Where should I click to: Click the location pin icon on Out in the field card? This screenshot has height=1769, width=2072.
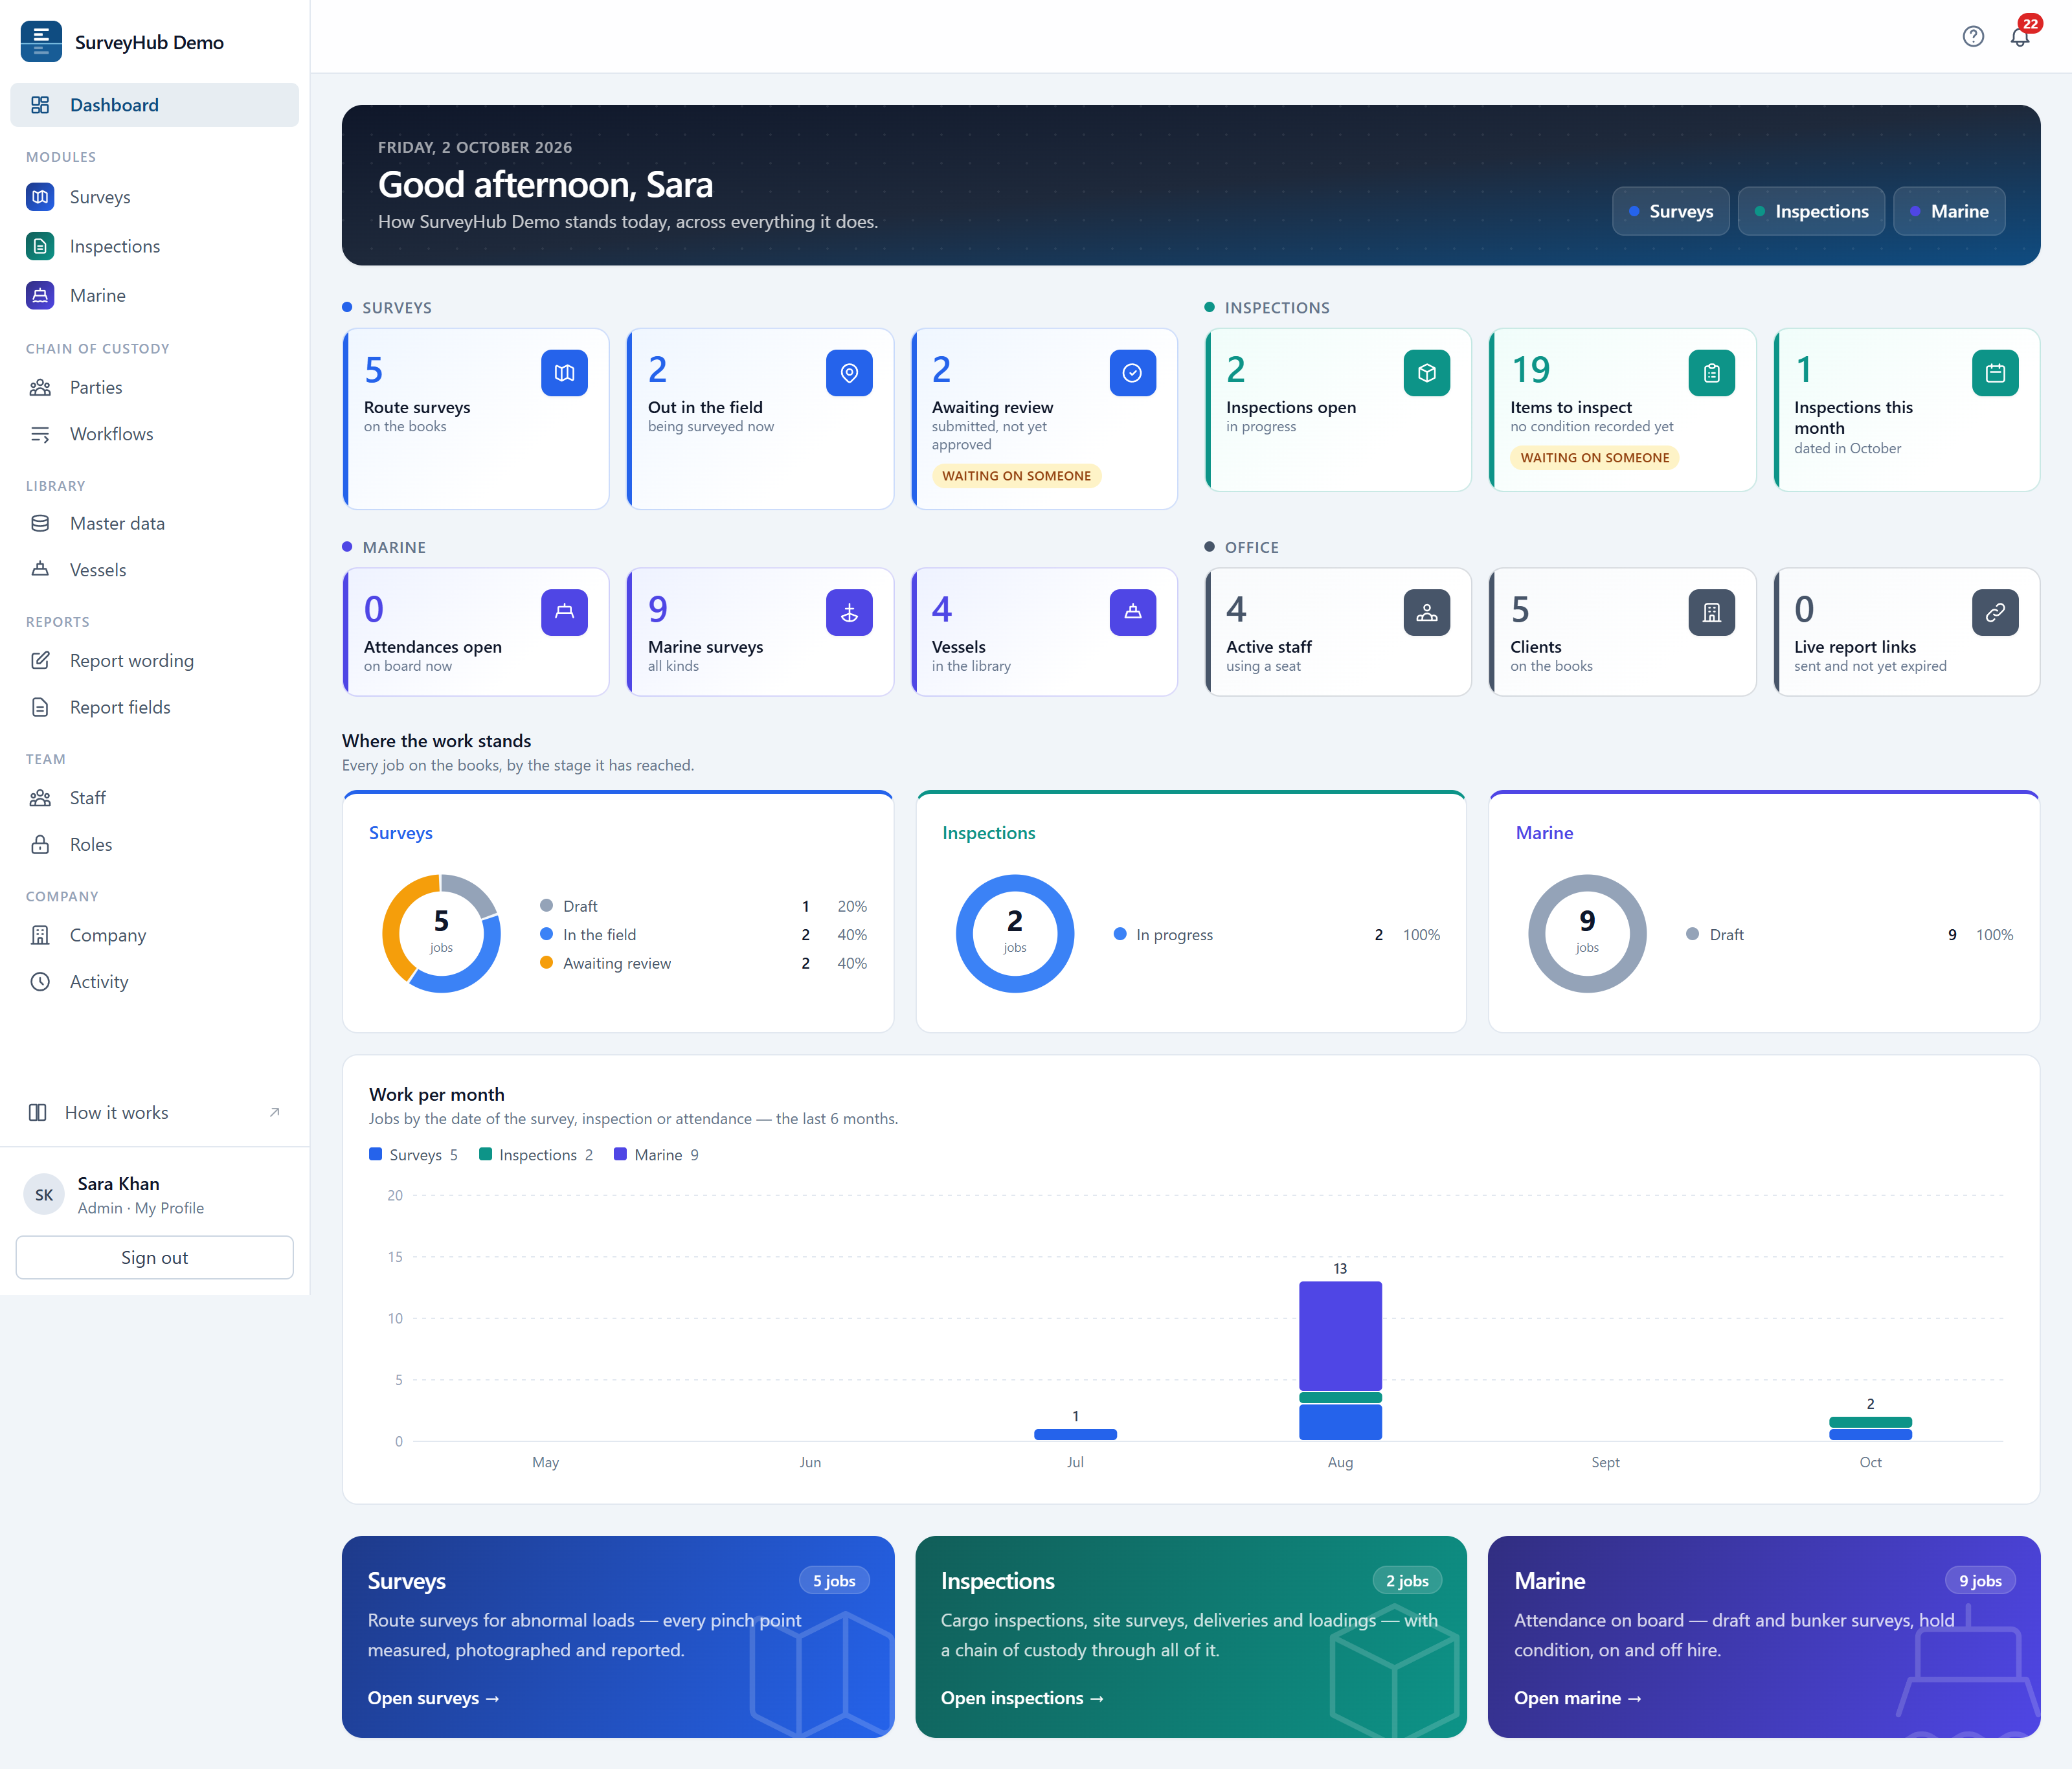coord(849,373)
